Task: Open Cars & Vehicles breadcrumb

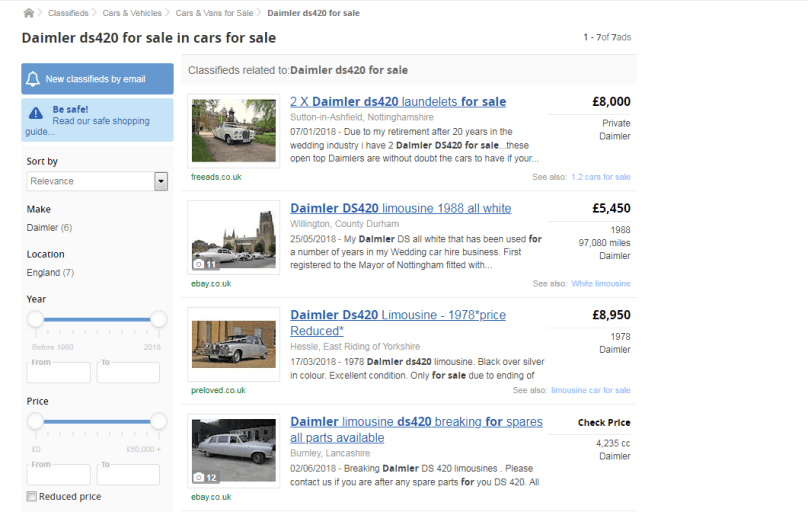Action: coord(131,13)
